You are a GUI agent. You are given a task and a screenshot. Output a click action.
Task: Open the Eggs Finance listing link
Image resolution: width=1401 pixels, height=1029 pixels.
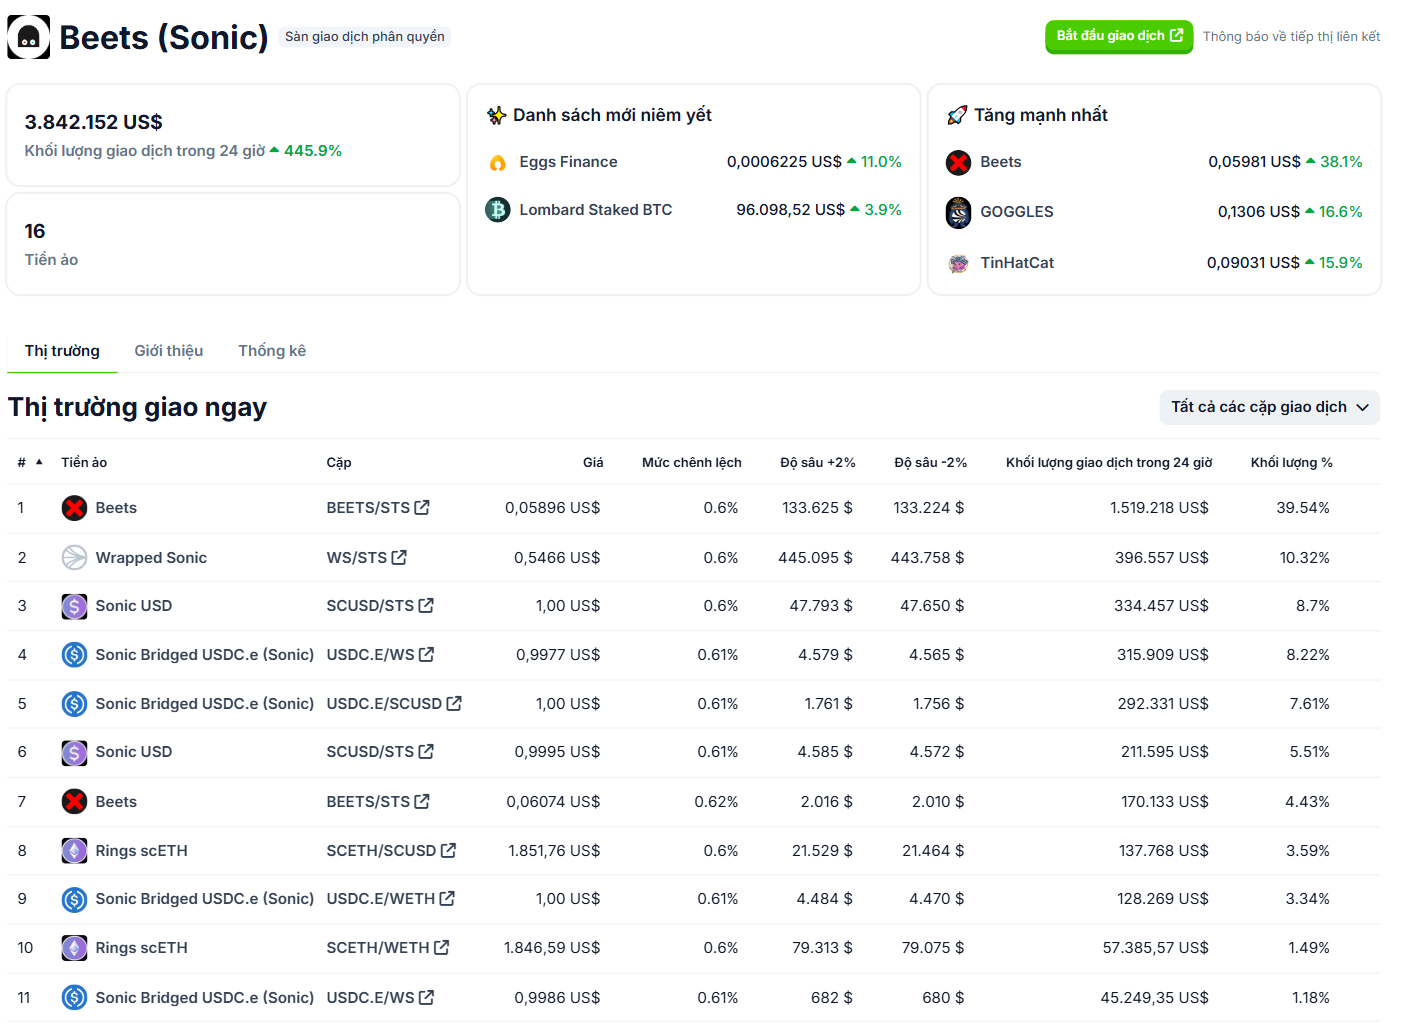568,162
